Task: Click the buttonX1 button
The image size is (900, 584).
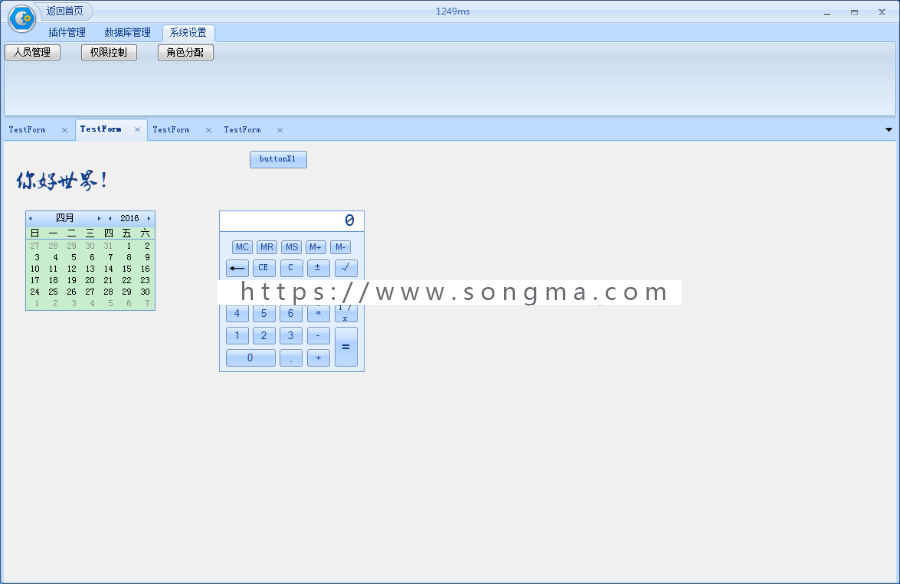Action: [278, 159]
